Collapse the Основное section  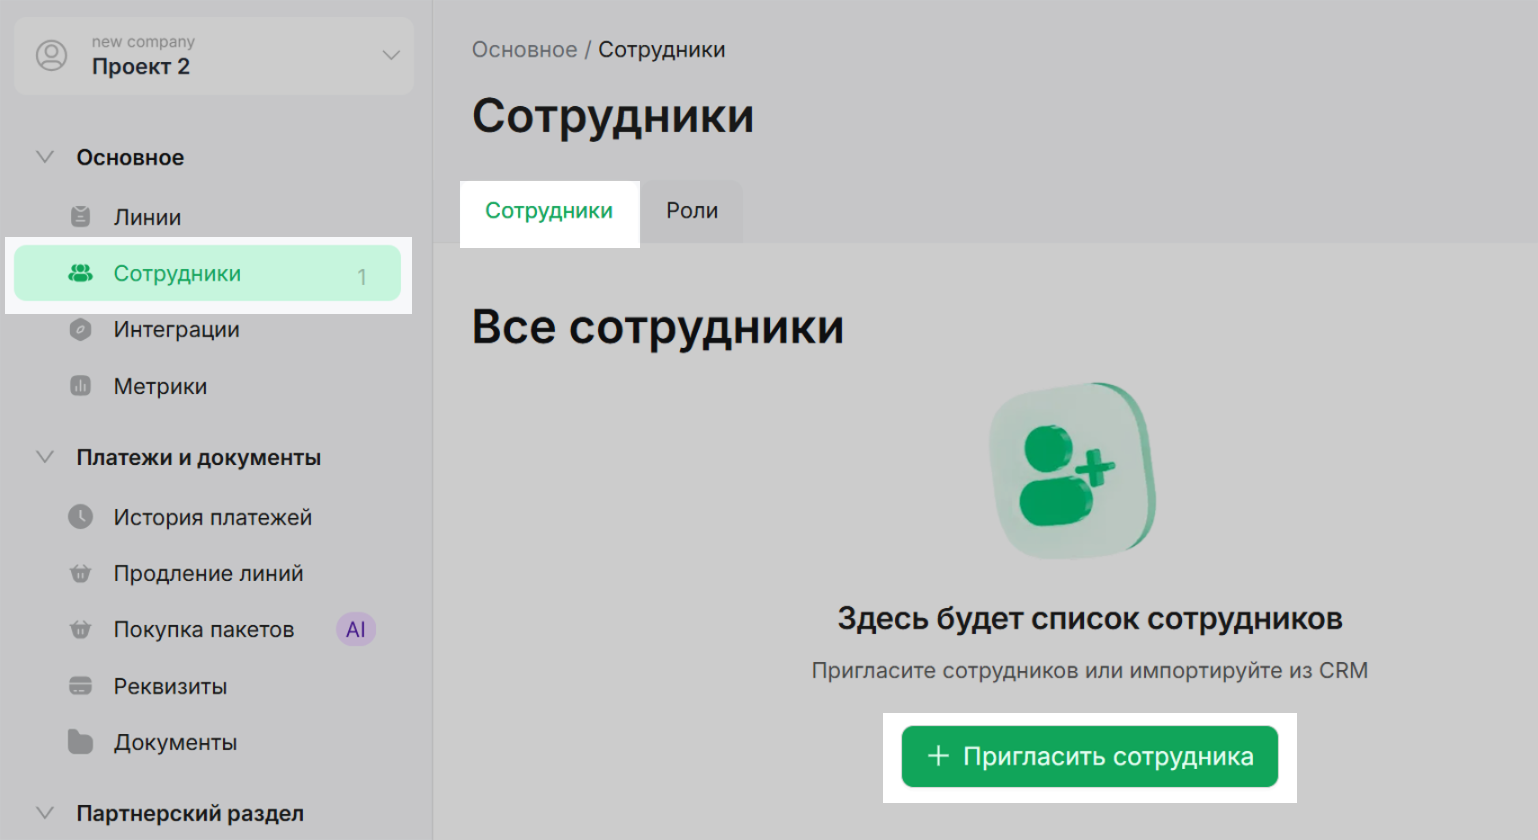[x=45, y=157]
